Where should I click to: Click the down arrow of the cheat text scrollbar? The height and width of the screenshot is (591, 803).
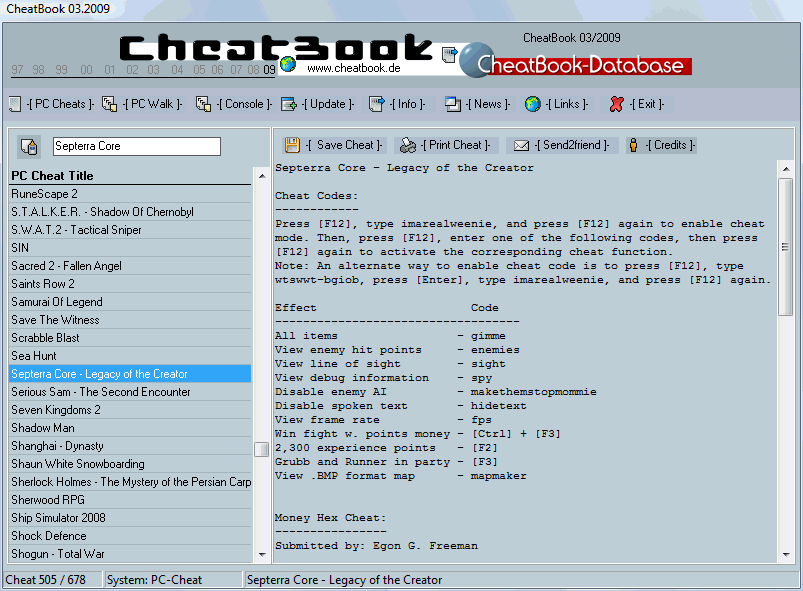[786, 555]
